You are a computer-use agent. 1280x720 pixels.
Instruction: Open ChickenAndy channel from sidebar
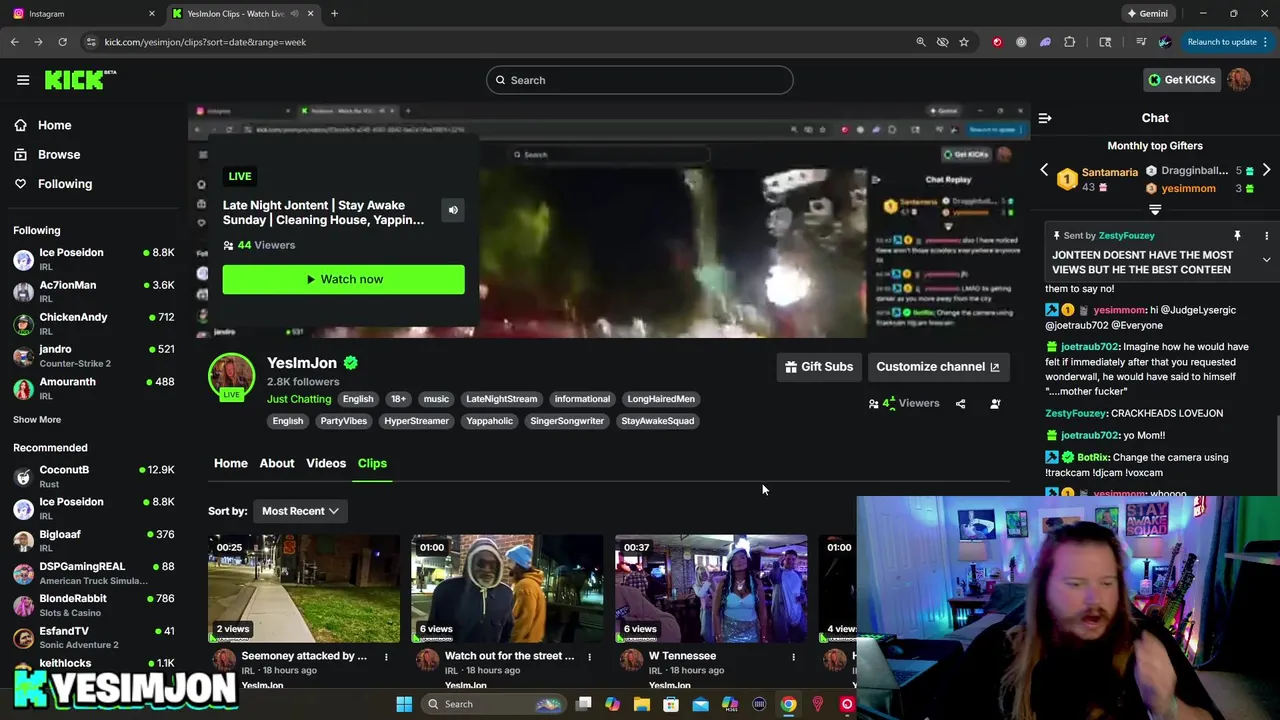coord(94,324)
